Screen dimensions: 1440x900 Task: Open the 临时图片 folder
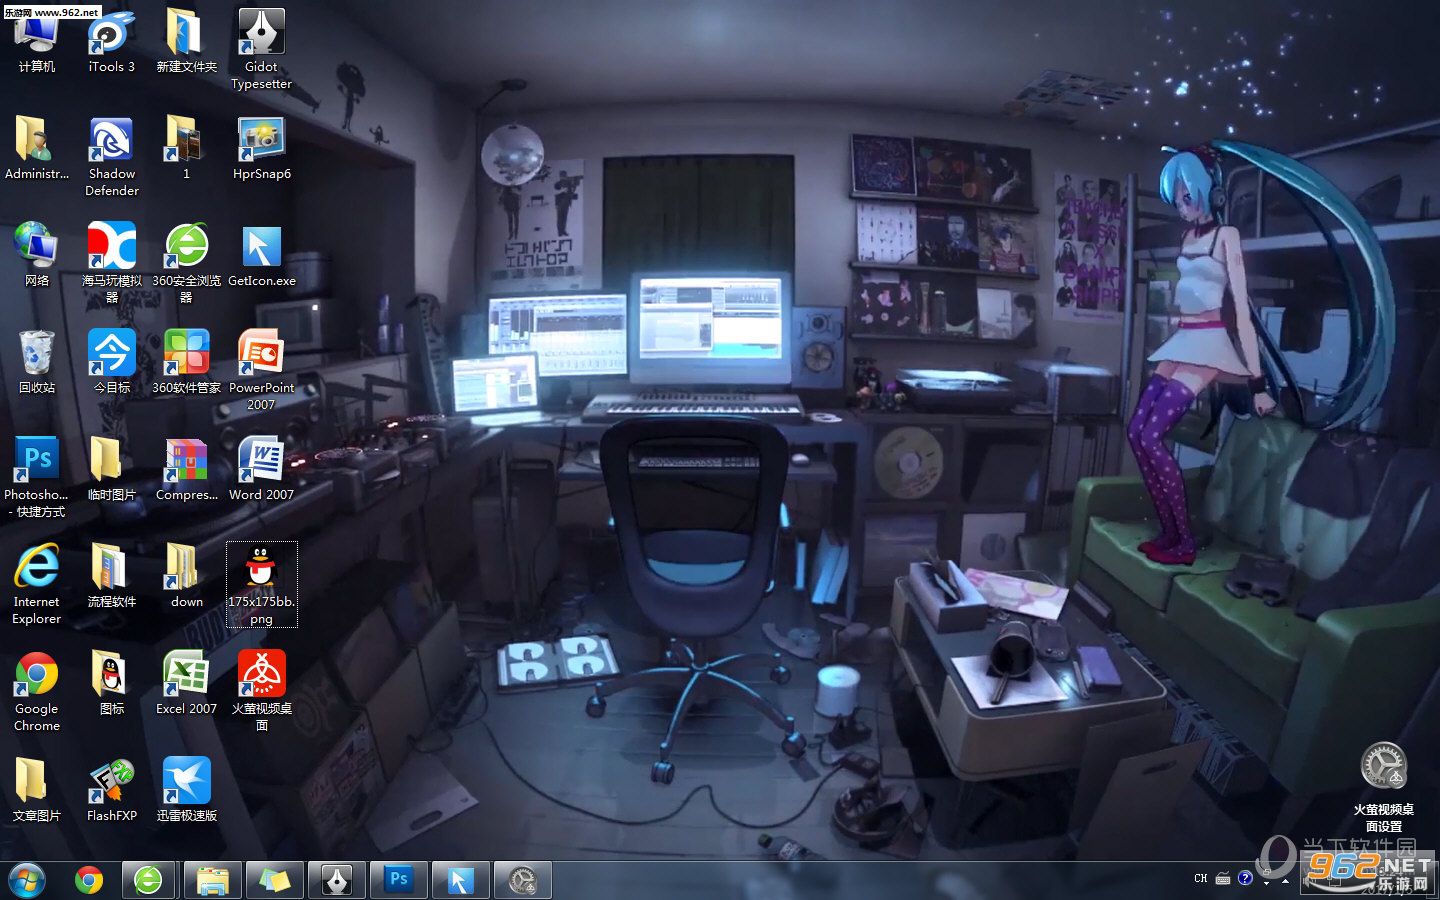[111, 469]
